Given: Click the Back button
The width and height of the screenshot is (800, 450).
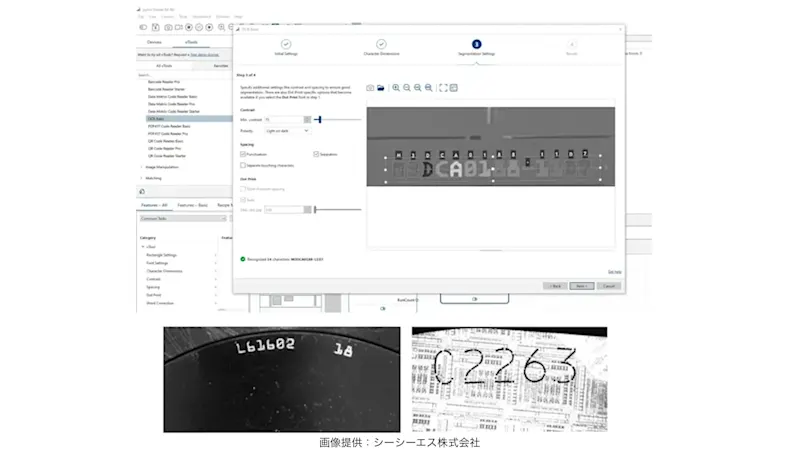Looking at the screenshot, I should (x=555, y=286).
